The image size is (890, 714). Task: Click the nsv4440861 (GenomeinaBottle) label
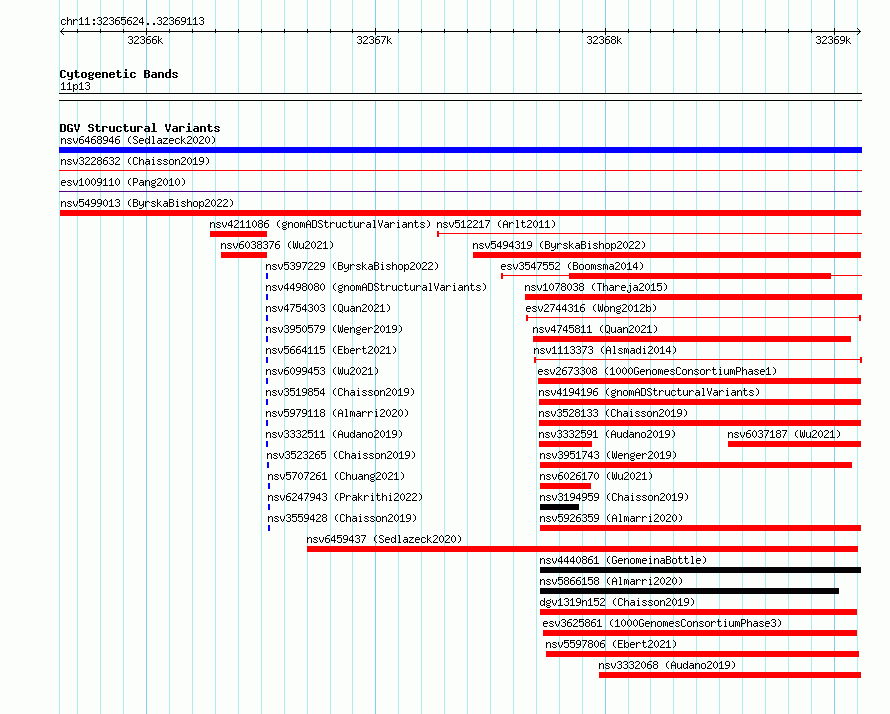(x=623, y=560)
